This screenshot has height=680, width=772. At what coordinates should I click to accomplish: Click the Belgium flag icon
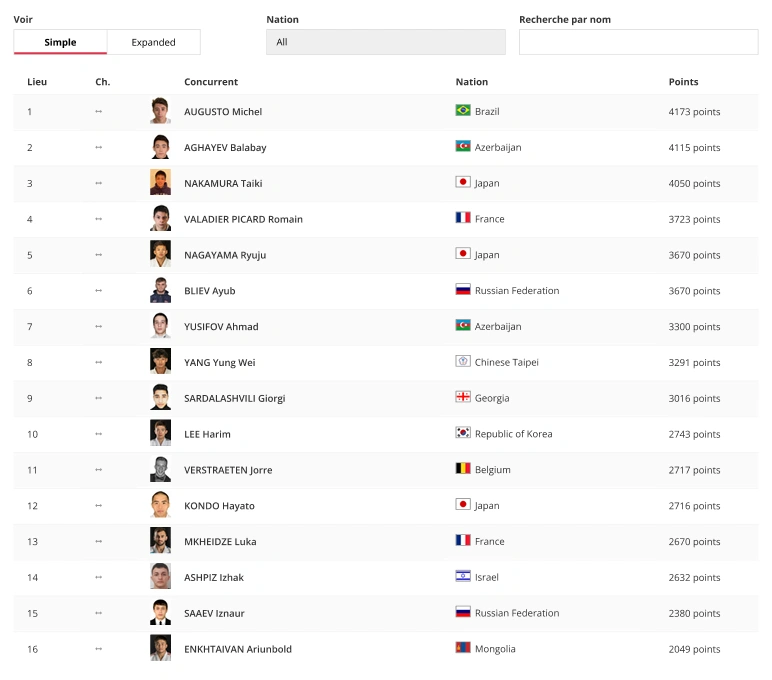[x=463, y=470]
